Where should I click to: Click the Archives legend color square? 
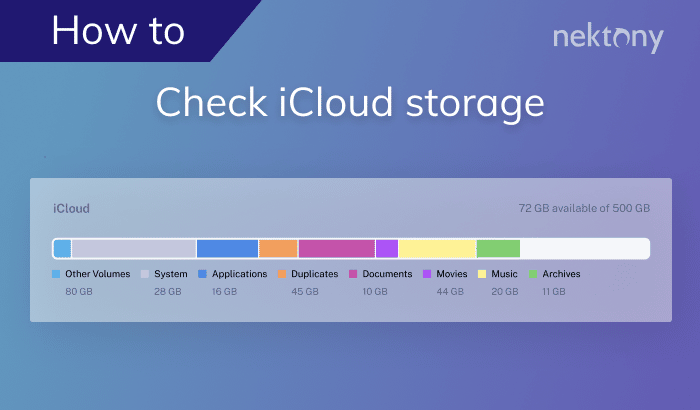coord(534,274)
